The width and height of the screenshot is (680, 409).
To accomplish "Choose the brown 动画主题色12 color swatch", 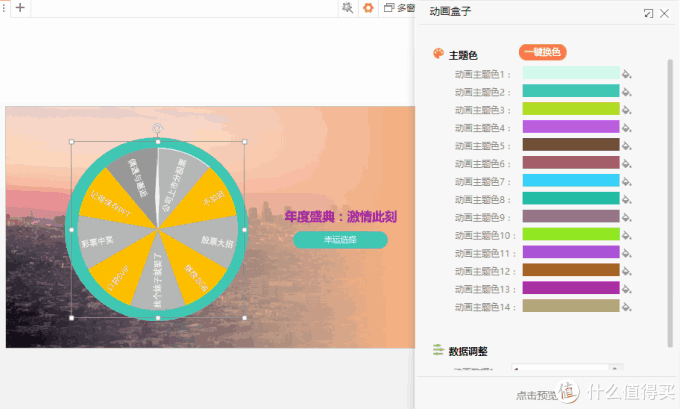I will [571, 270].
